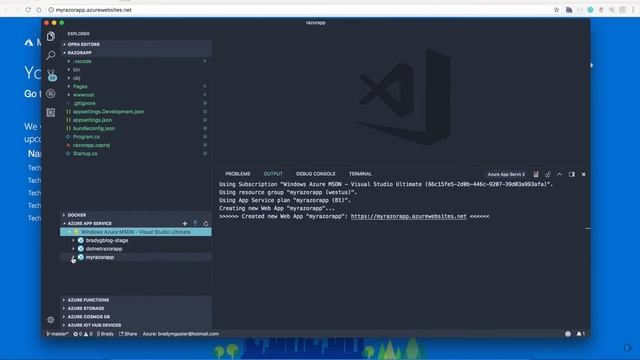The width and height of the screenshot is (640, 360).
Task: Move the panel to the right side
Action: click(572, 174)
